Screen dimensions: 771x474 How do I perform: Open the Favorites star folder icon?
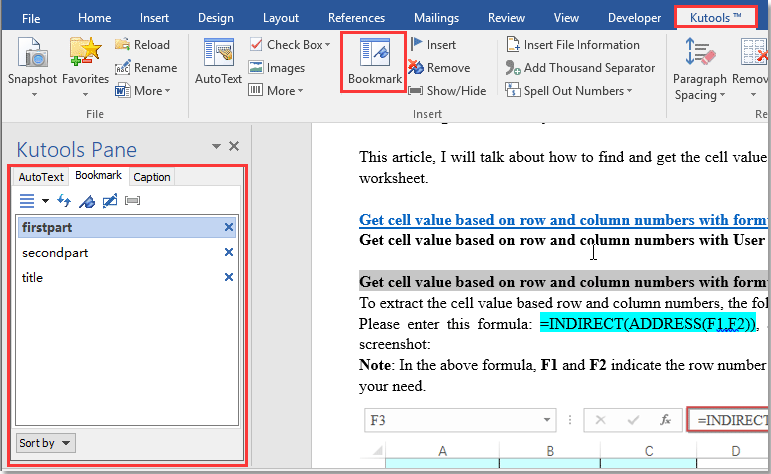coord(85,52)
